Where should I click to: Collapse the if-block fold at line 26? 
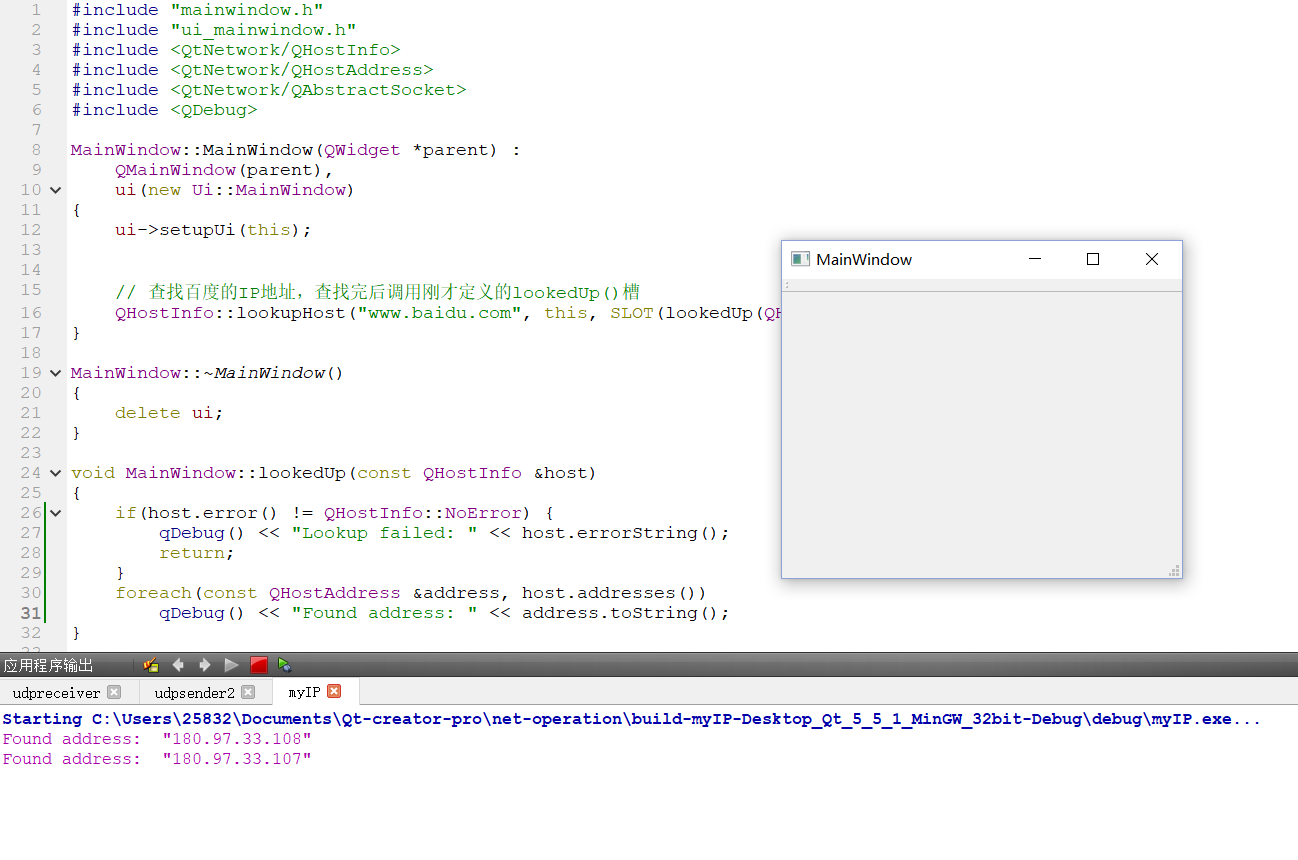(x=56, y=513)
